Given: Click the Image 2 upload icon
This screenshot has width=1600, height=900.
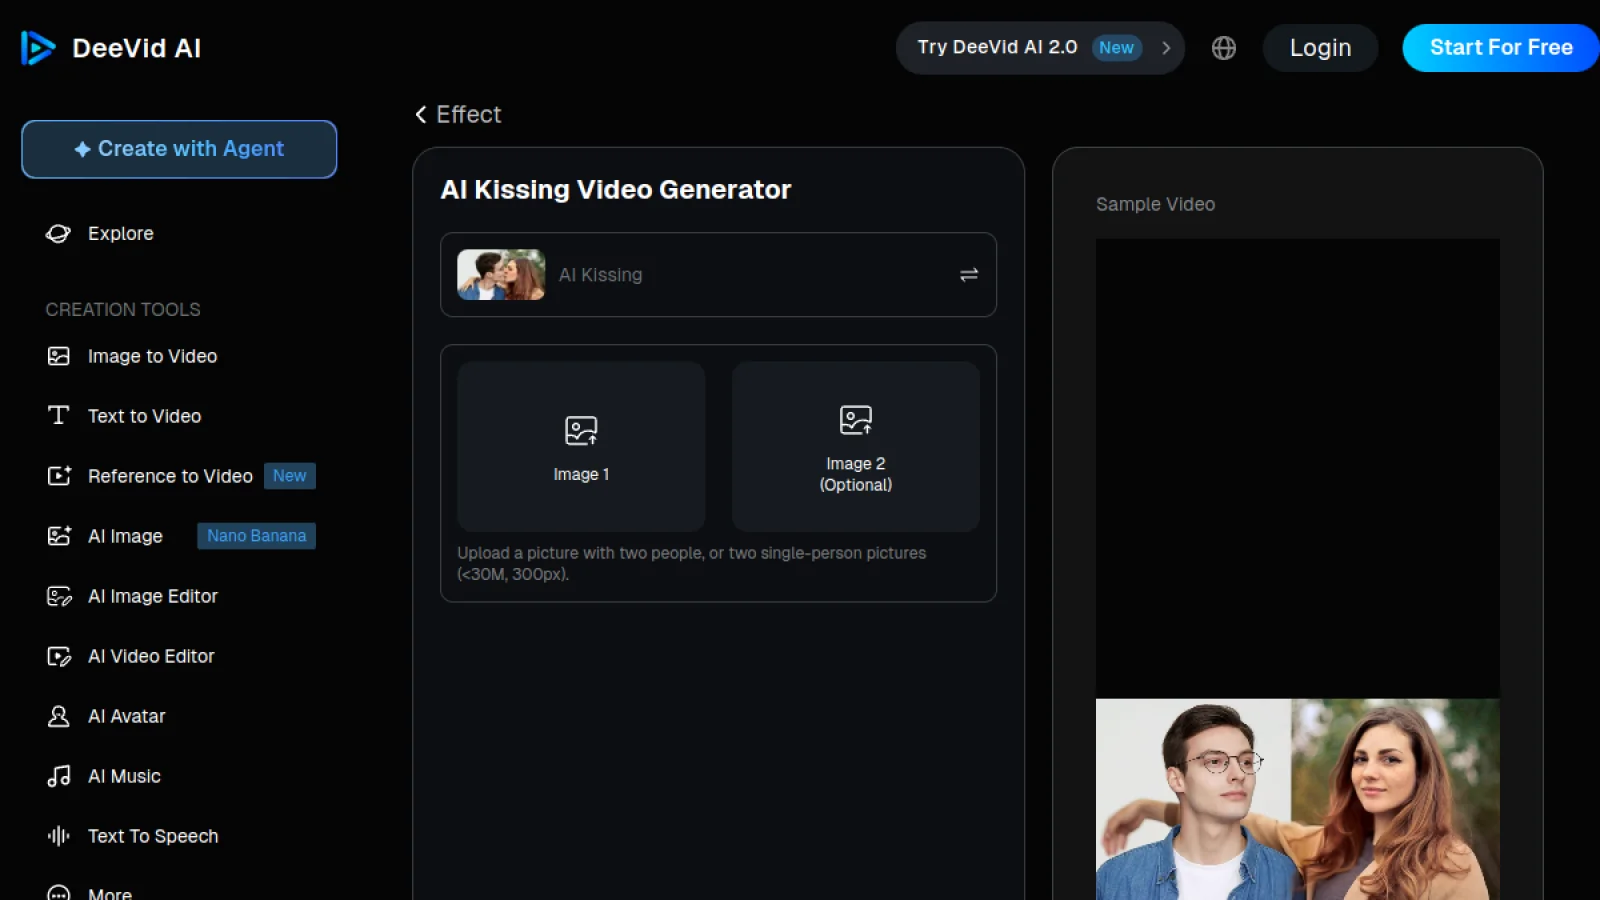Looking at the screenshot, I should [856, 420].
